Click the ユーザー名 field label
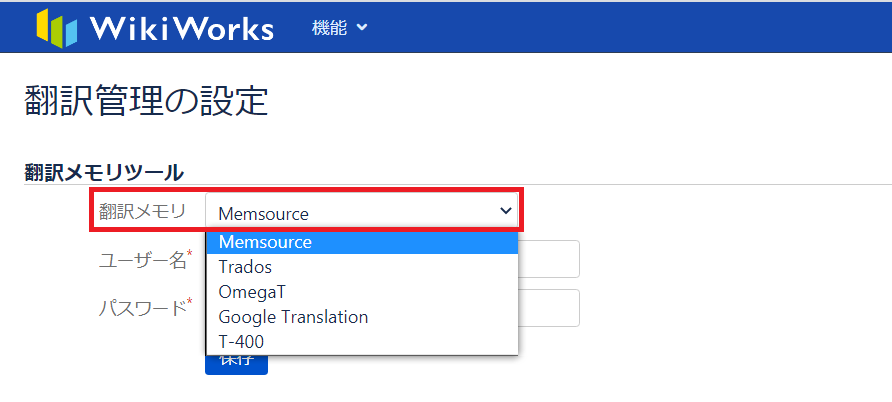Screen dimensions: 892x402 point(144,260)
